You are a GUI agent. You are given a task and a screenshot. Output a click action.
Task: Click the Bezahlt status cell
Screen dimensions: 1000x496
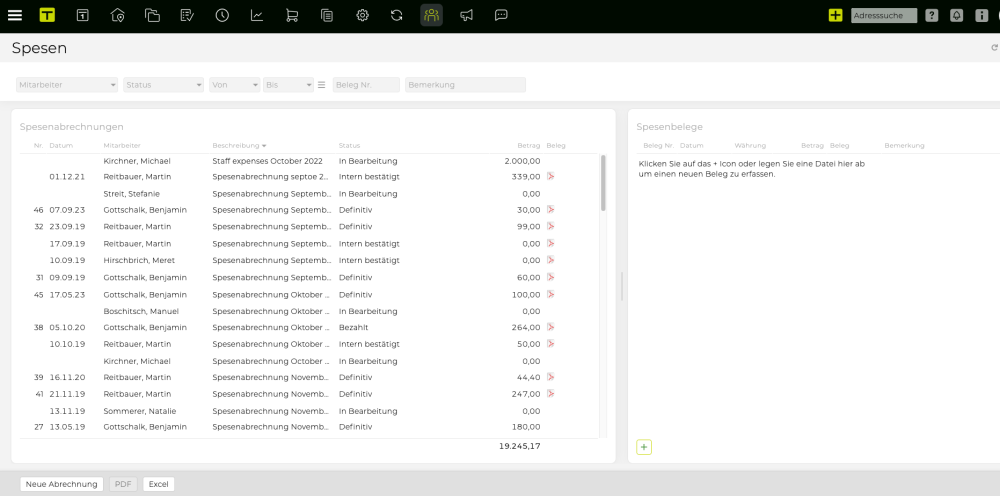tap(353, 327)
